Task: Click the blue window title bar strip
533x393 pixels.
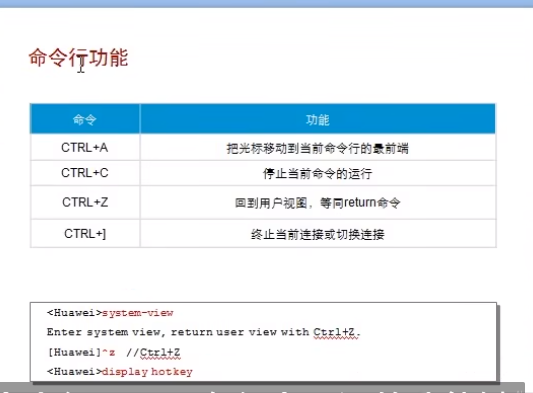Action: click(x=266, y=3)
